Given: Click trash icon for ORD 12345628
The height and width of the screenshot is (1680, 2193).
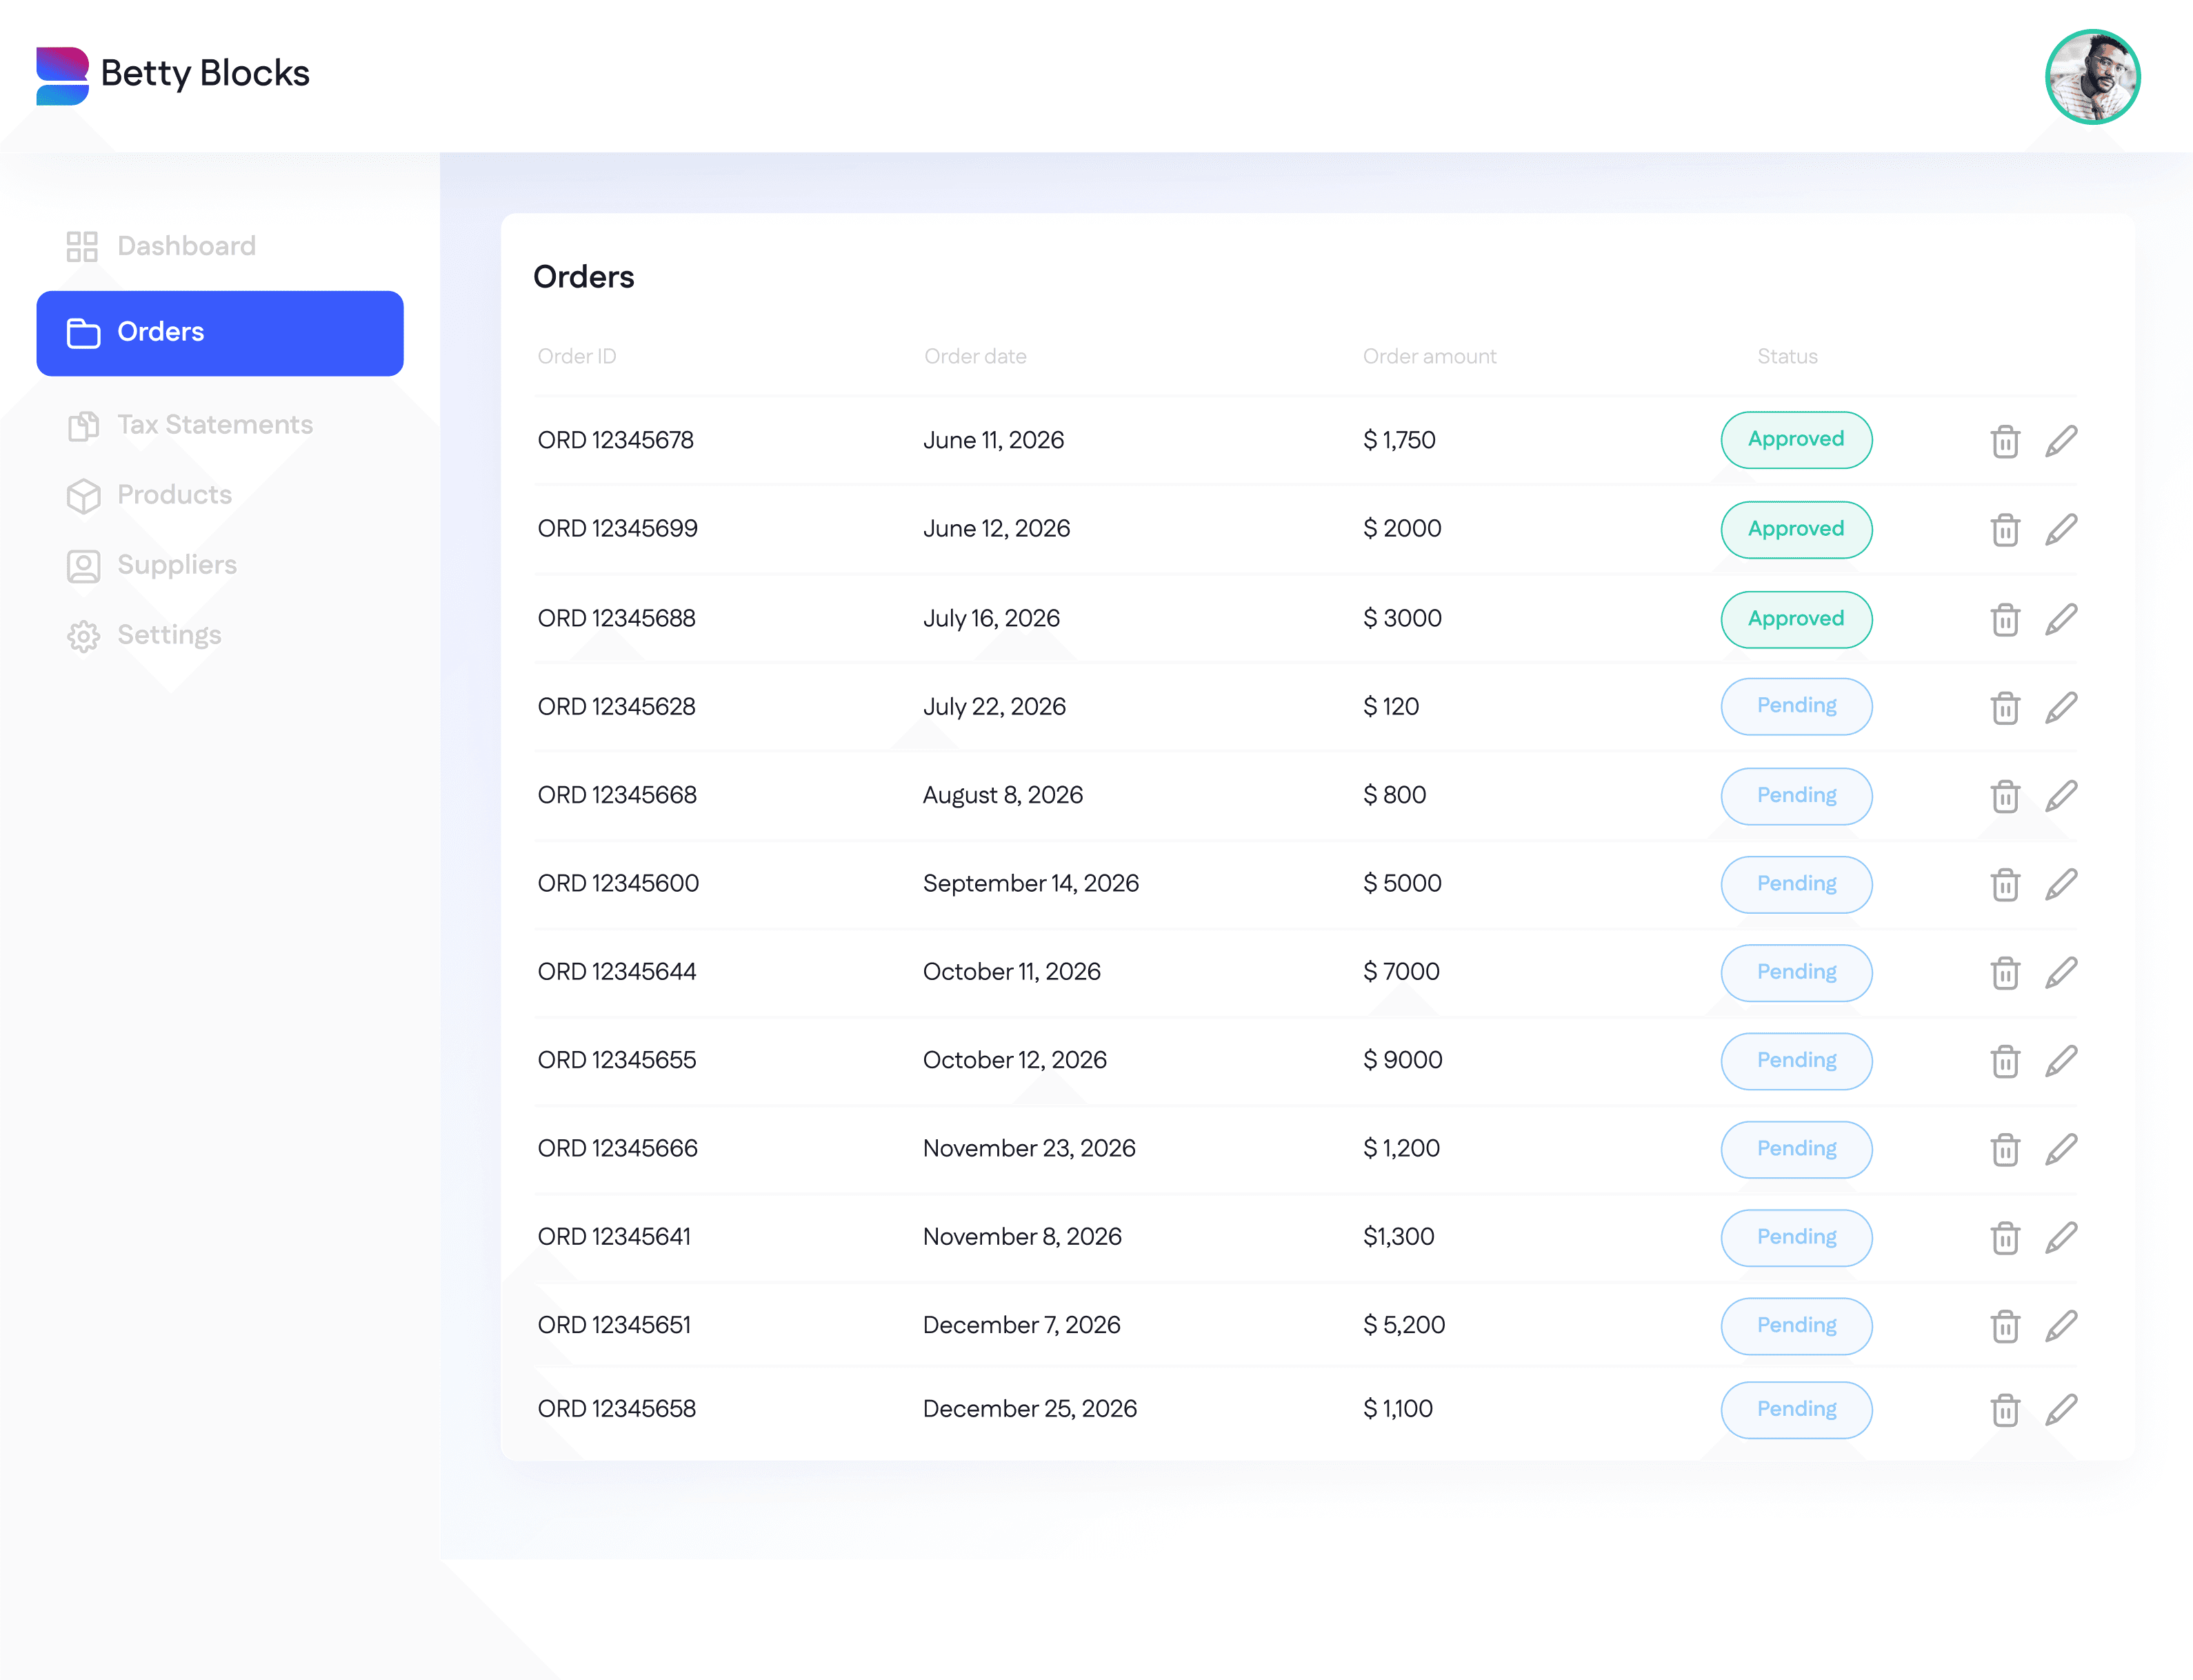Looking at the screenshot, I should coord(2004,707).
